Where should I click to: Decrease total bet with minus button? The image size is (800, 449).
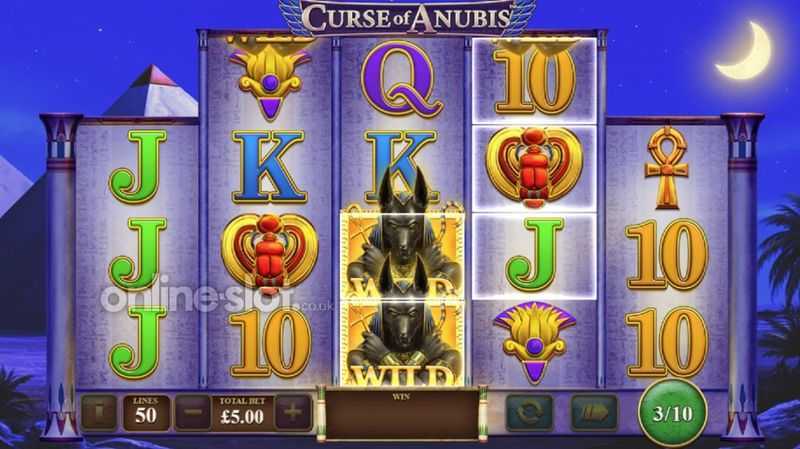tap(193, 412)
